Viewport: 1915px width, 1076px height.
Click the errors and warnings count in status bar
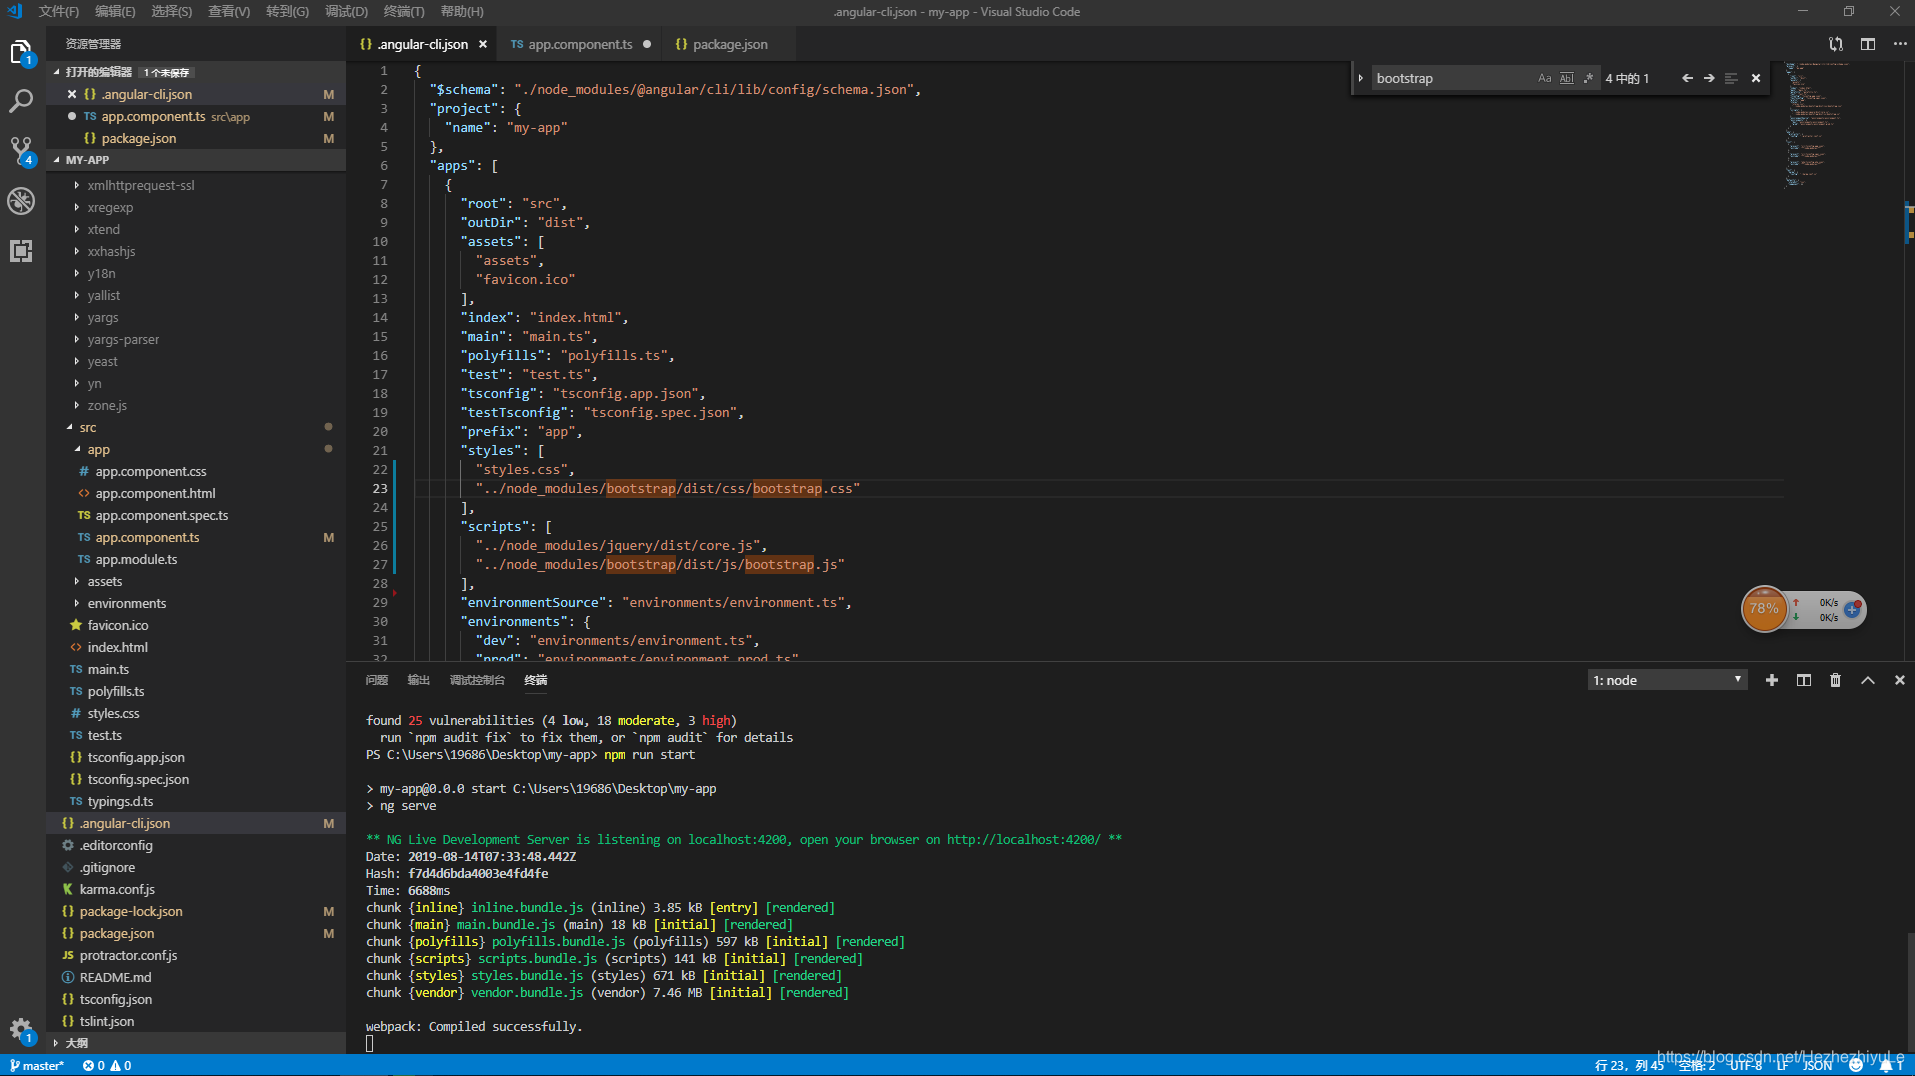pyautogui.click(x=107, y=1066)
